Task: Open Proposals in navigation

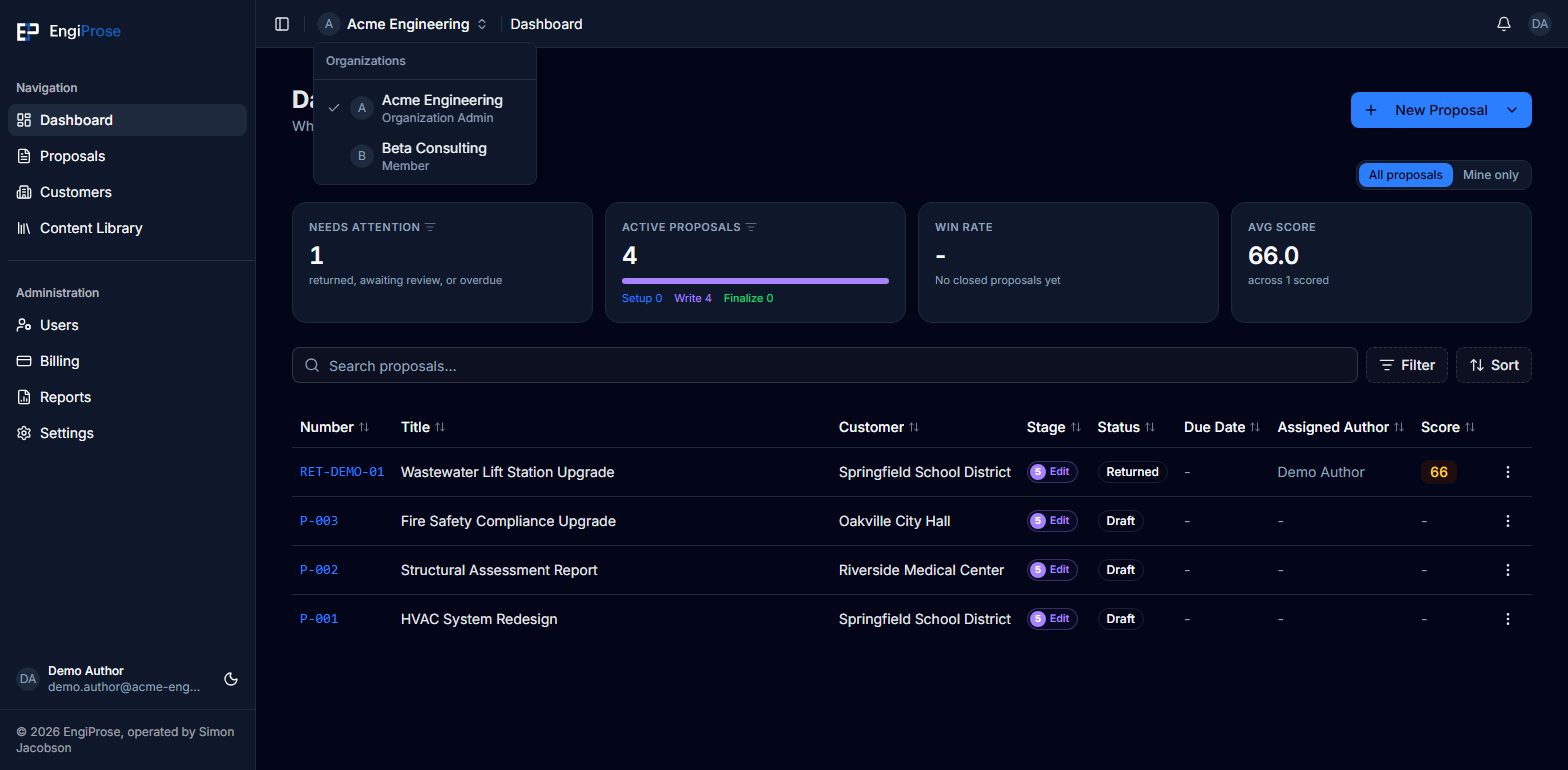Action: 127,156
